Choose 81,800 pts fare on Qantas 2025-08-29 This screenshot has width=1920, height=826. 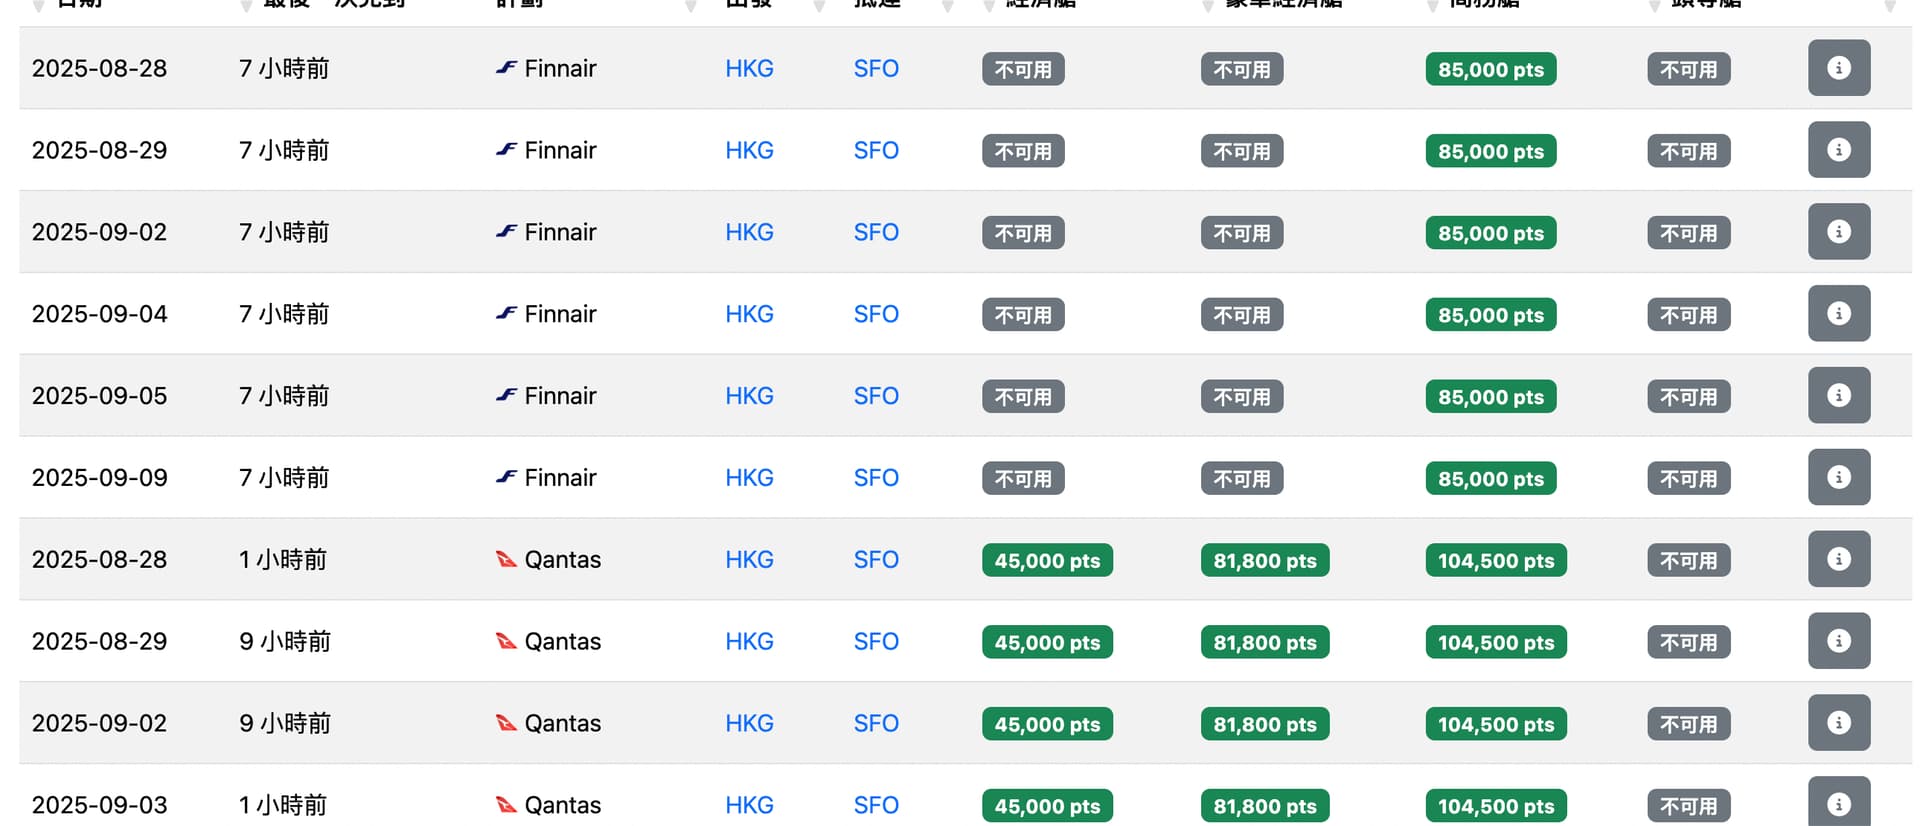pyautogui.click(x=1264, y=643)
